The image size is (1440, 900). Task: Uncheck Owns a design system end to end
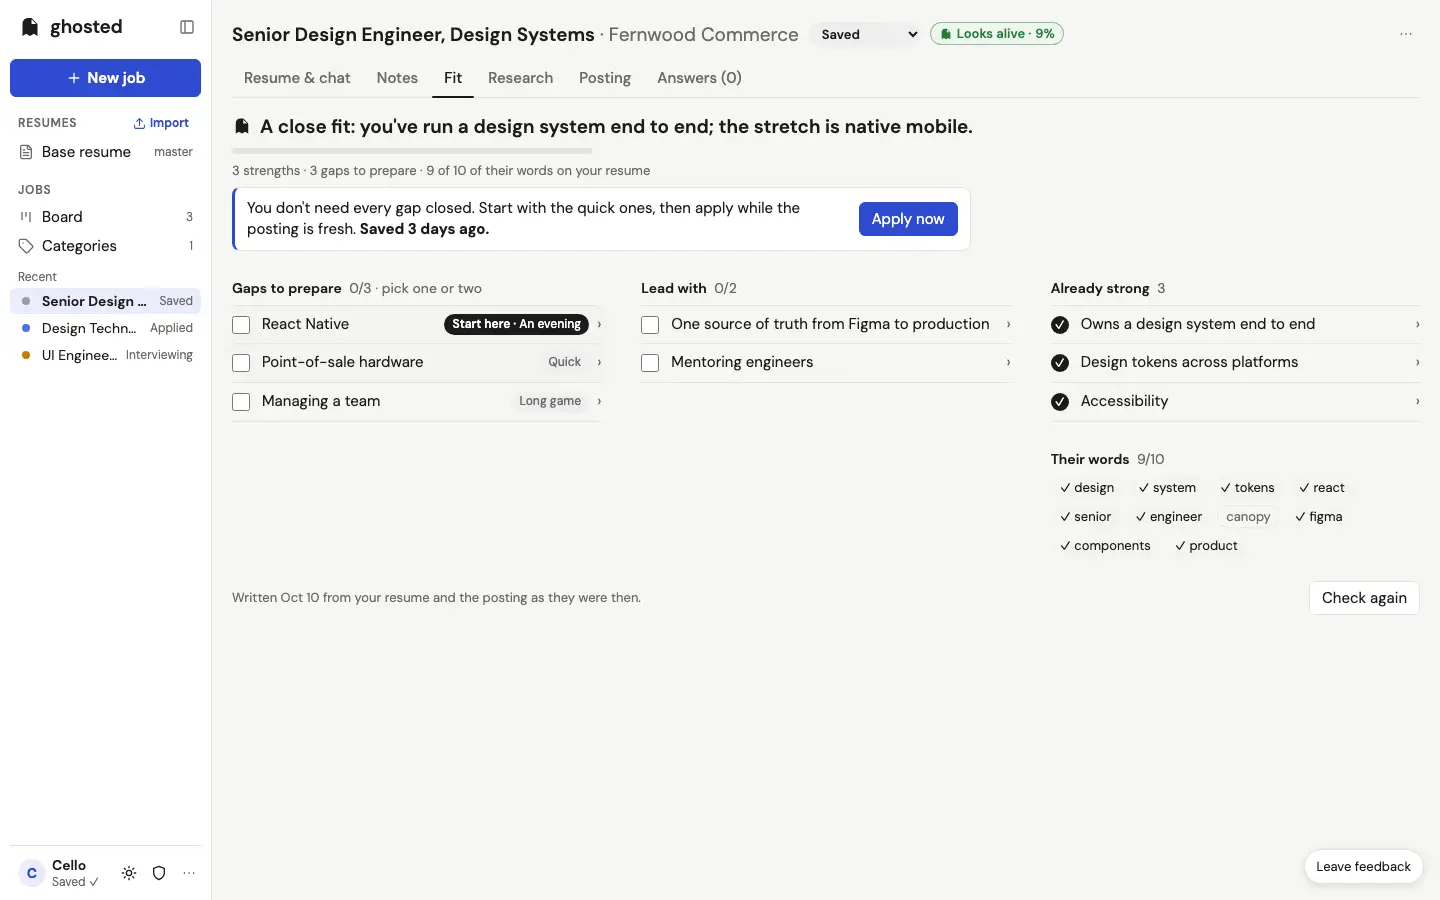coord(1060,325)
